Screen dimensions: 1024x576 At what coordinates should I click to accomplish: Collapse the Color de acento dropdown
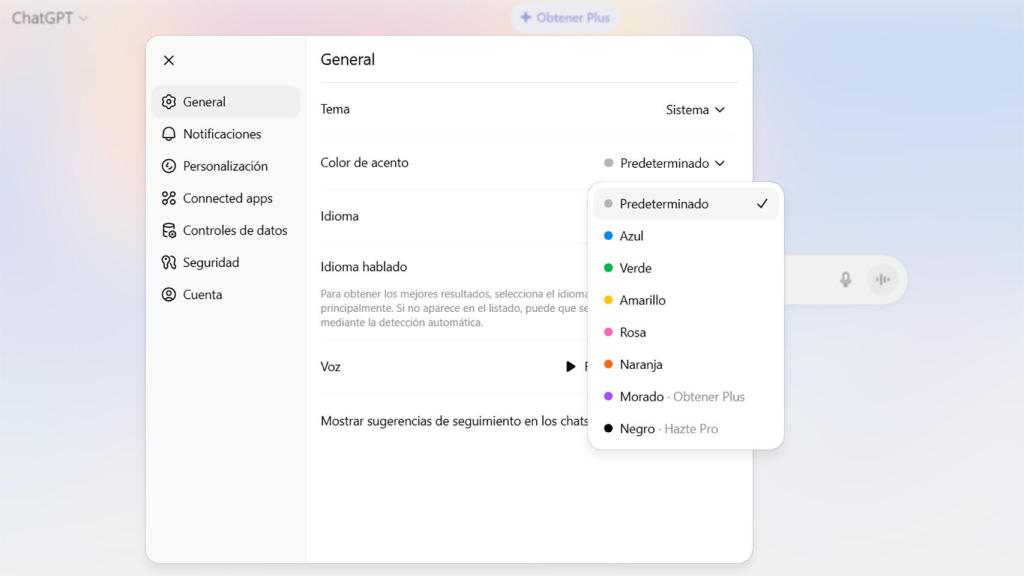click(665, 163)
